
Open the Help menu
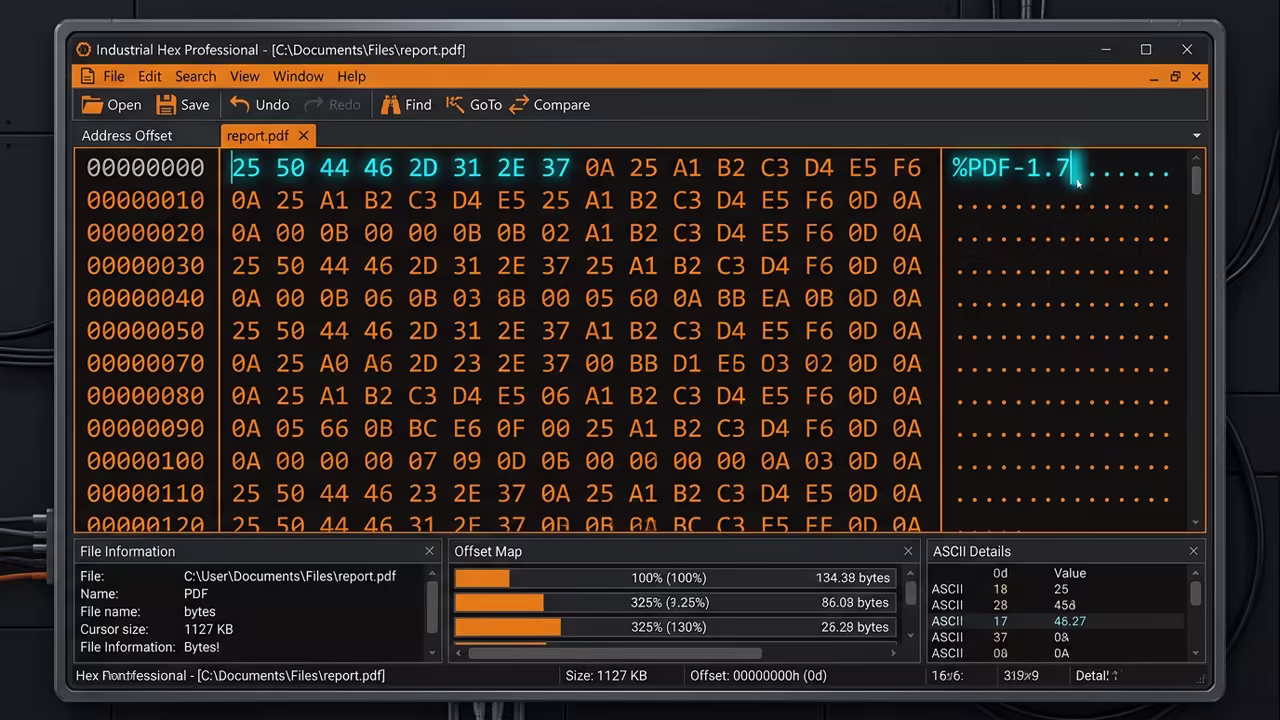(351, 76)
